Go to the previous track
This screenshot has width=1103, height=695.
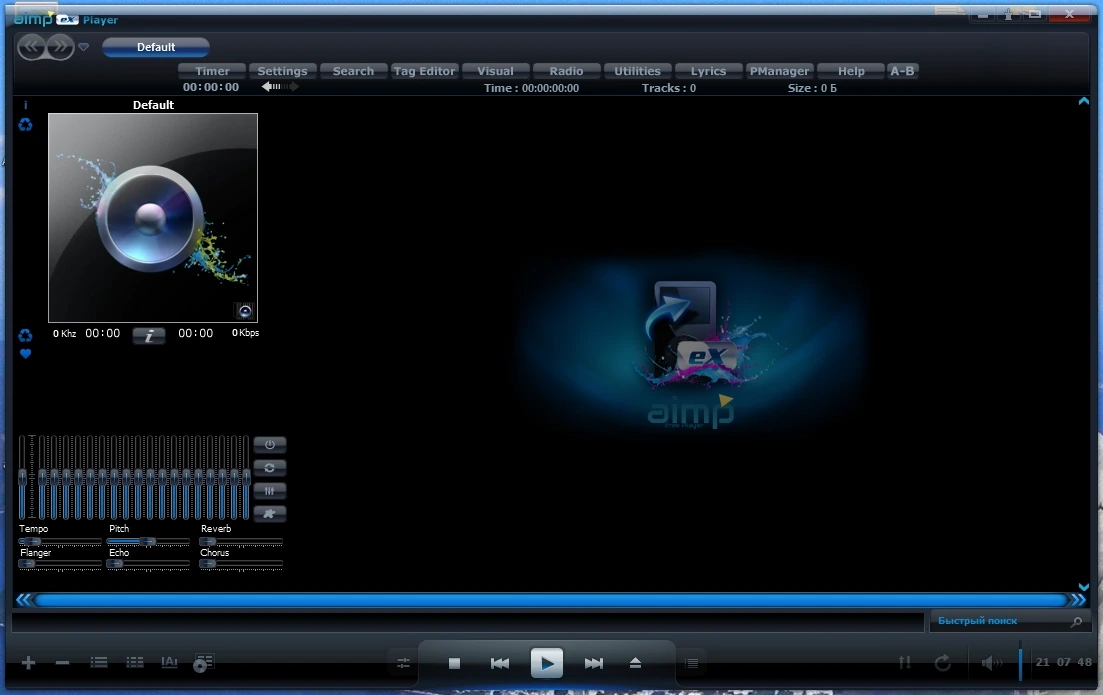click(x=499, y=663)
